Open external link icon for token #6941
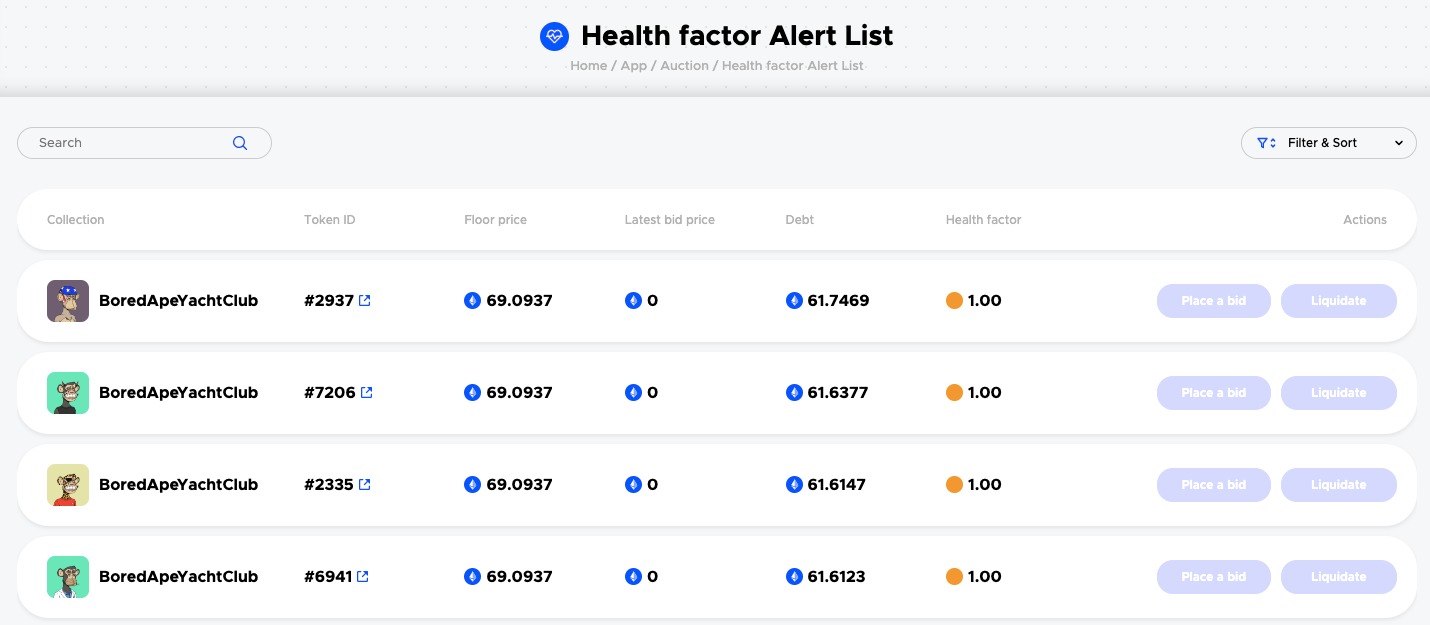Viewport: 1430px width, 625px height. point(363,576)
